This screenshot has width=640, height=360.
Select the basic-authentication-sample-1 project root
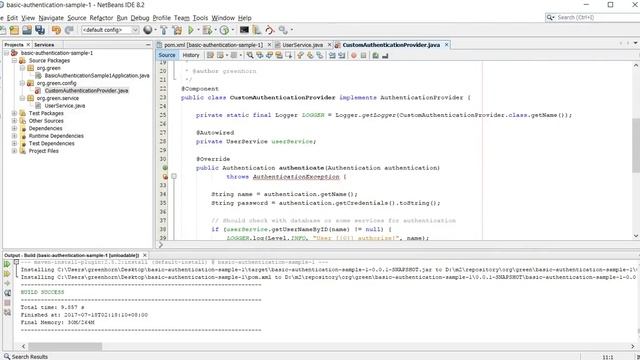point(57,53)
